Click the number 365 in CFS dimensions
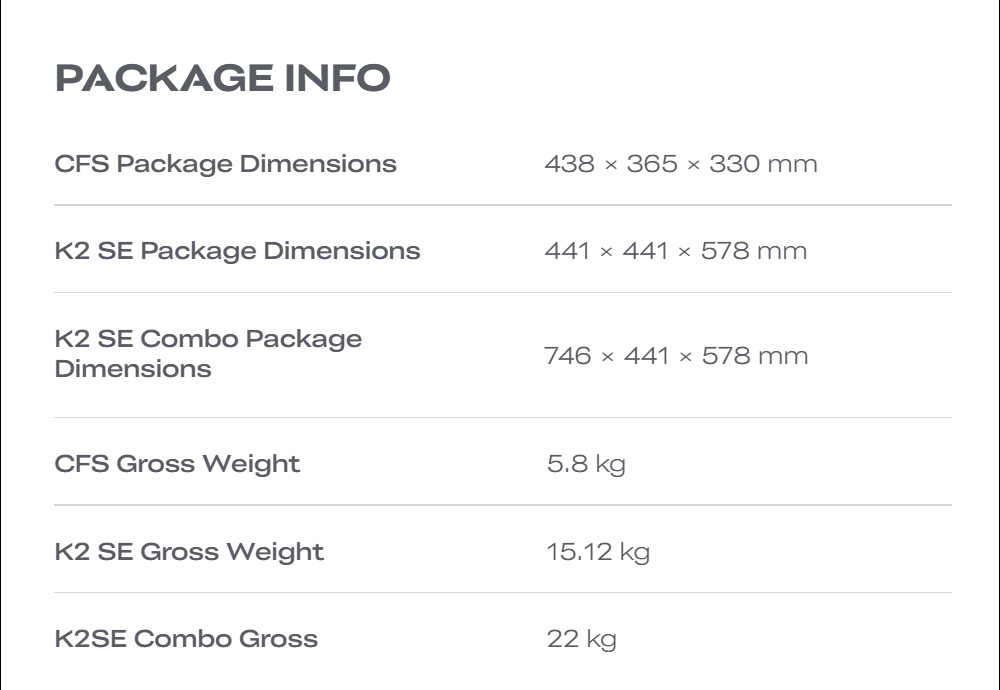 click(652, 164)
